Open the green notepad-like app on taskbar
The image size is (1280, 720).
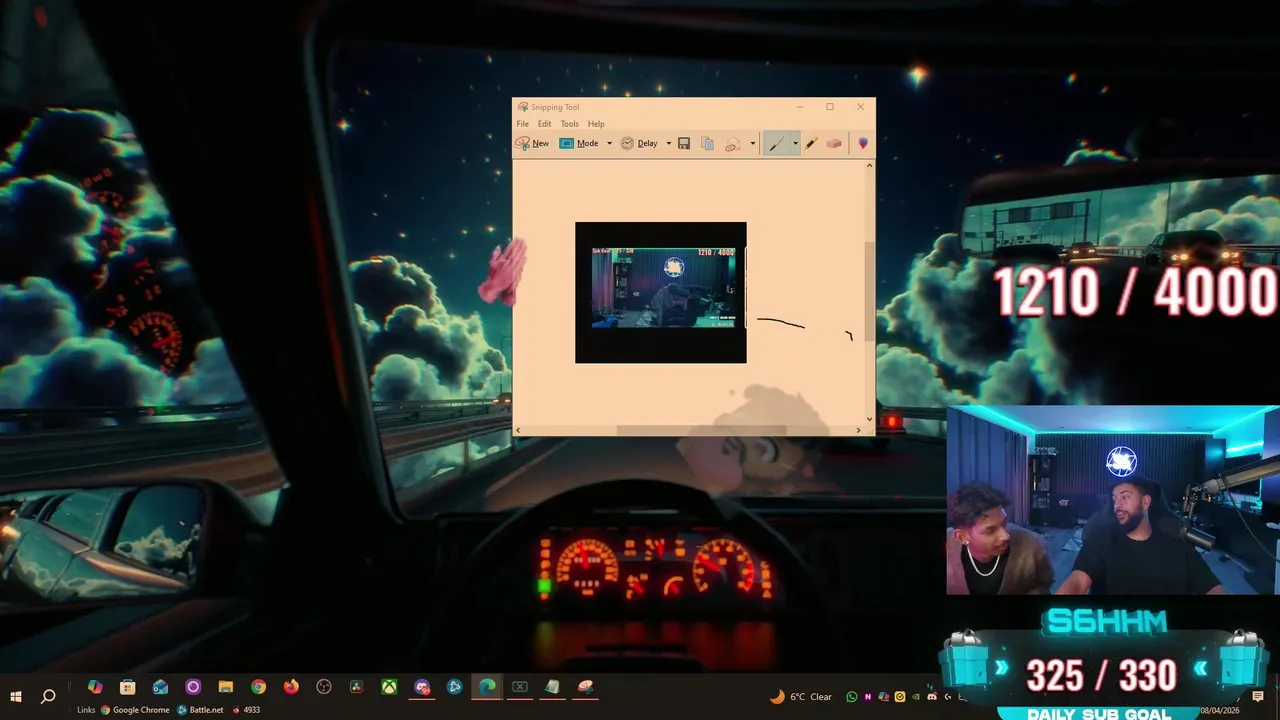[552, 687]
